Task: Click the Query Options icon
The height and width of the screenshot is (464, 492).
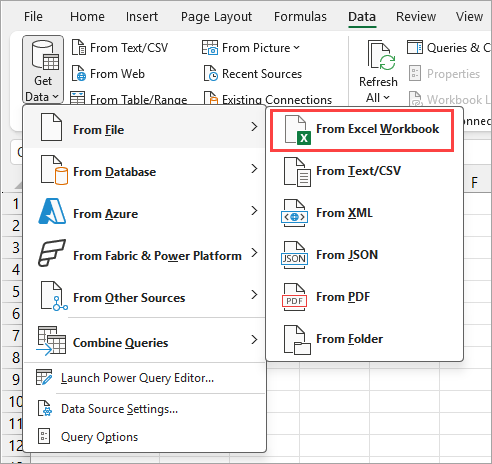Action: tap(44, 436)
